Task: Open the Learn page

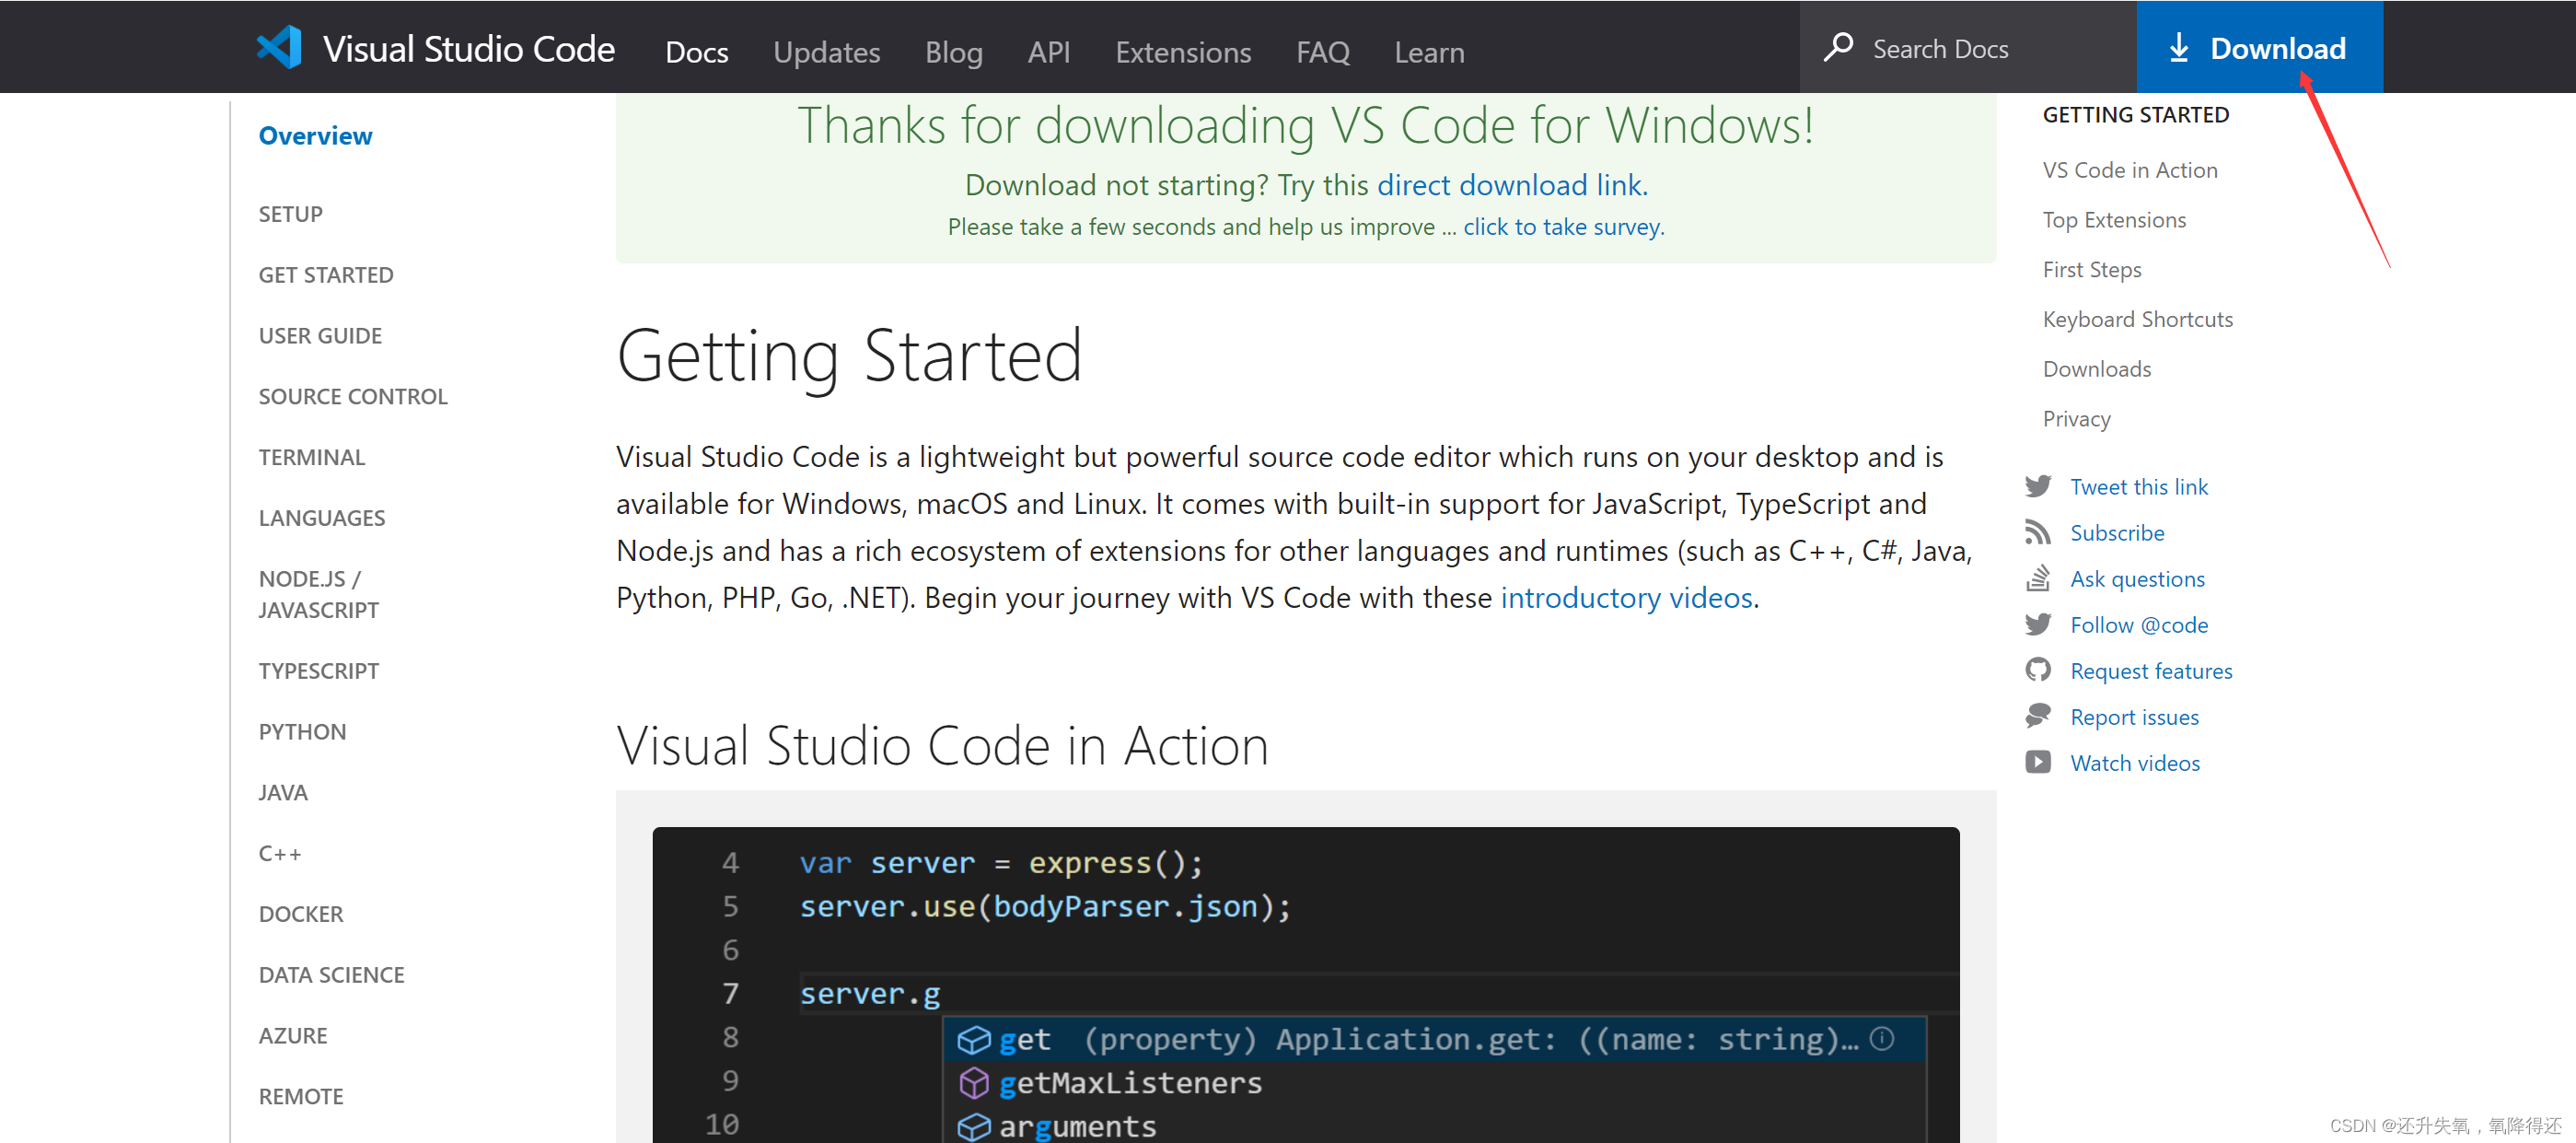Action: pyautogui.click(x=1430, y=52)
